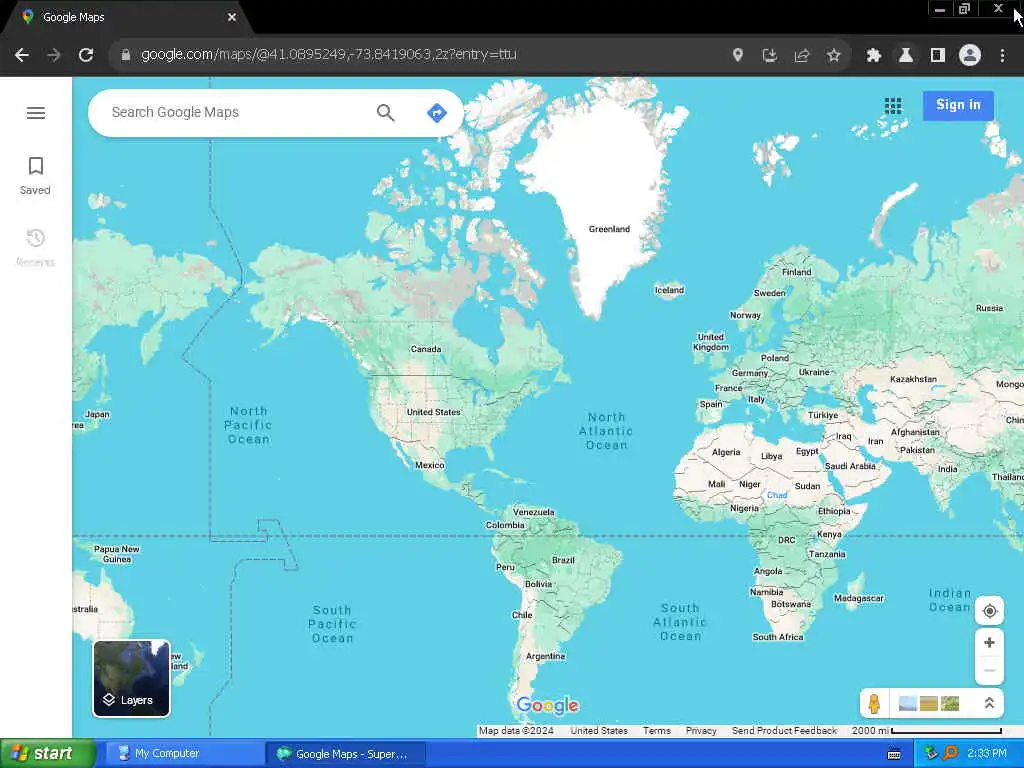Click the Canada label on map
Screen dimensions: 1024x768
[x=426, y=349]
